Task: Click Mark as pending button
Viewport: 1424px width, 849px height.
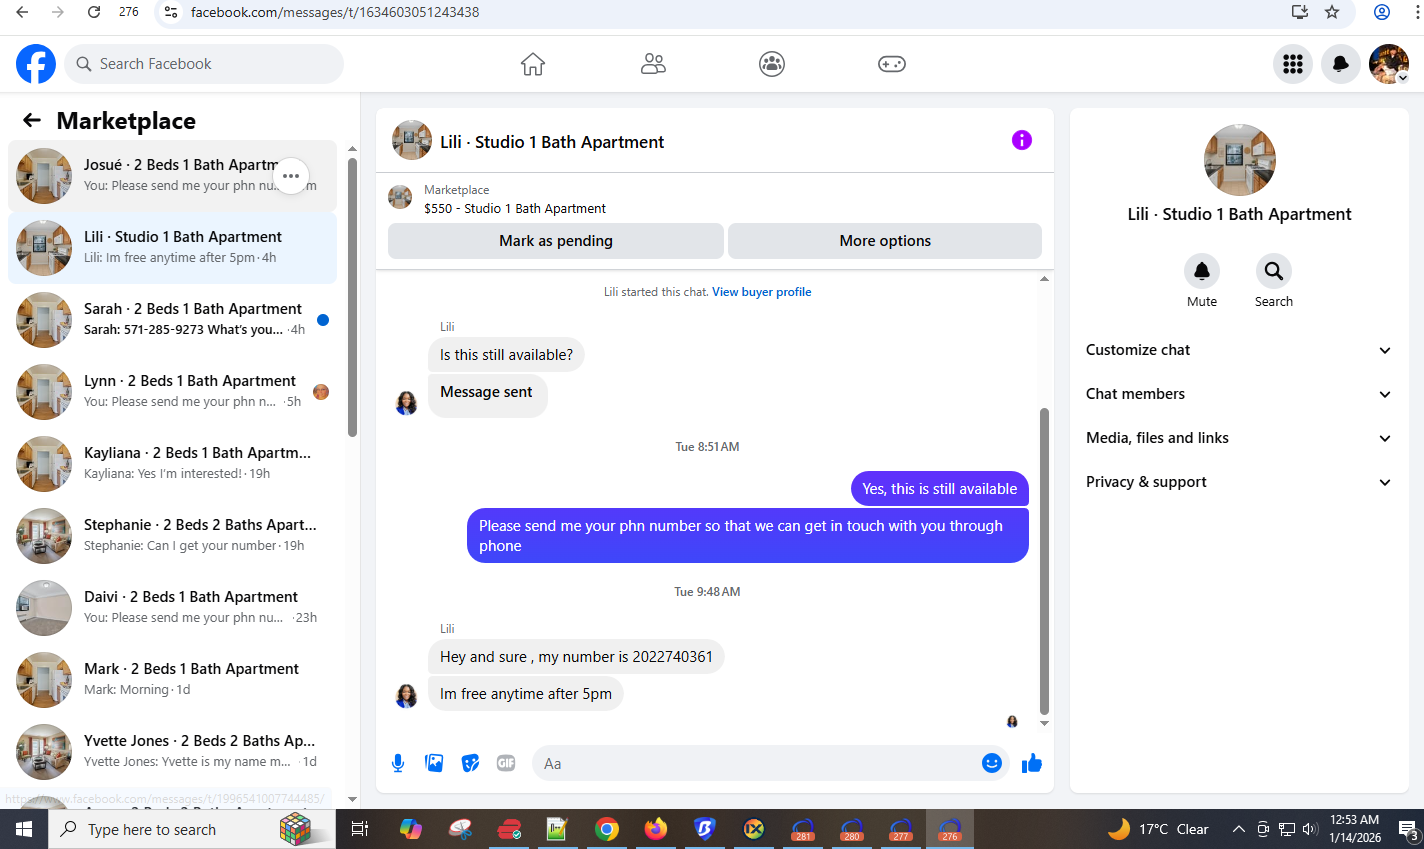Action: 555,241
